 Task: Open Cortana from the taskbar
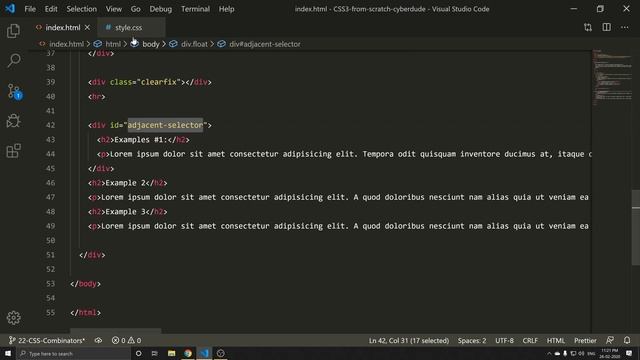point(138,353)
